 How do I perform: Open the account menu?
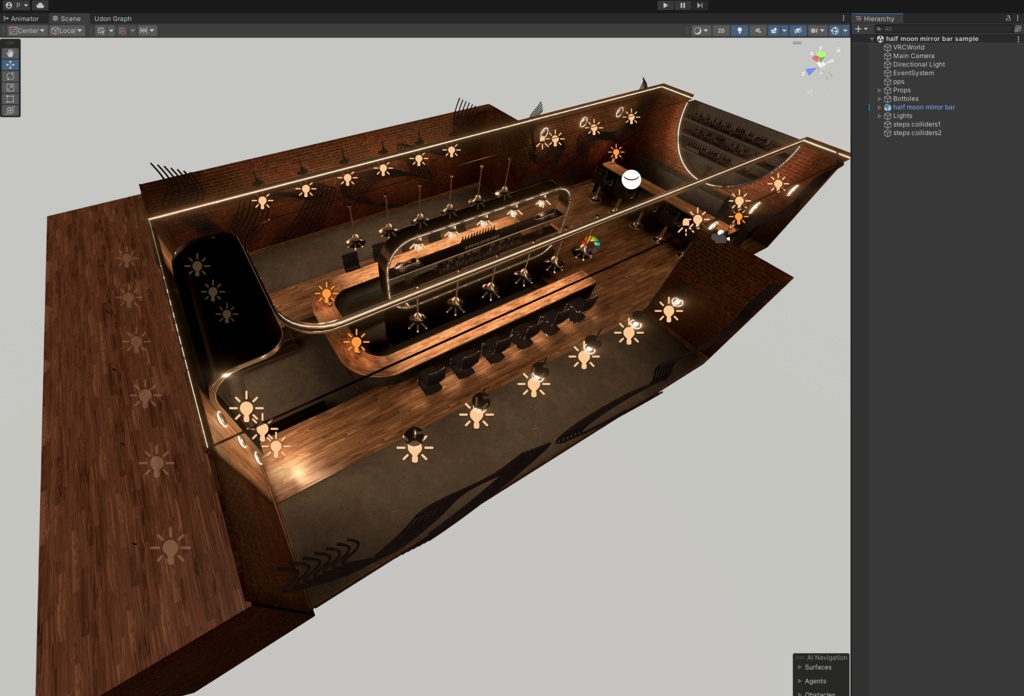coord(16,5)
